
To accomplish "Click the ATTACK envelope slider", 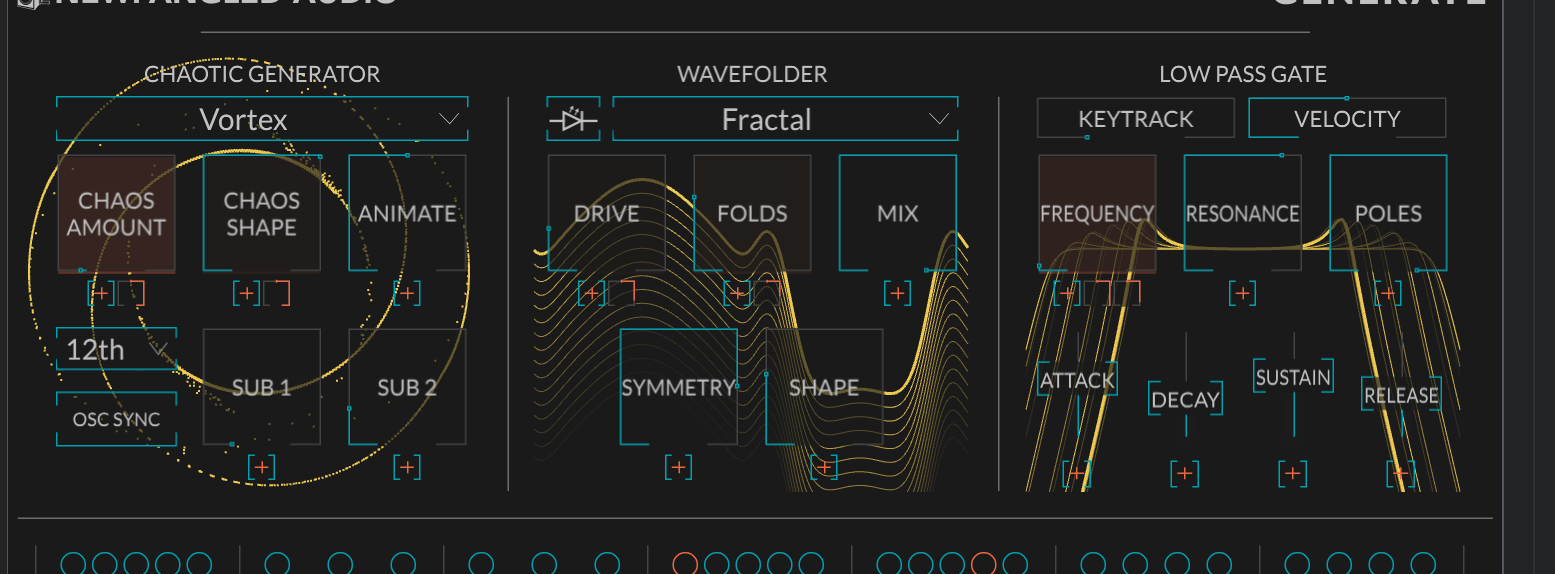I will click(x=1077, y=381).
